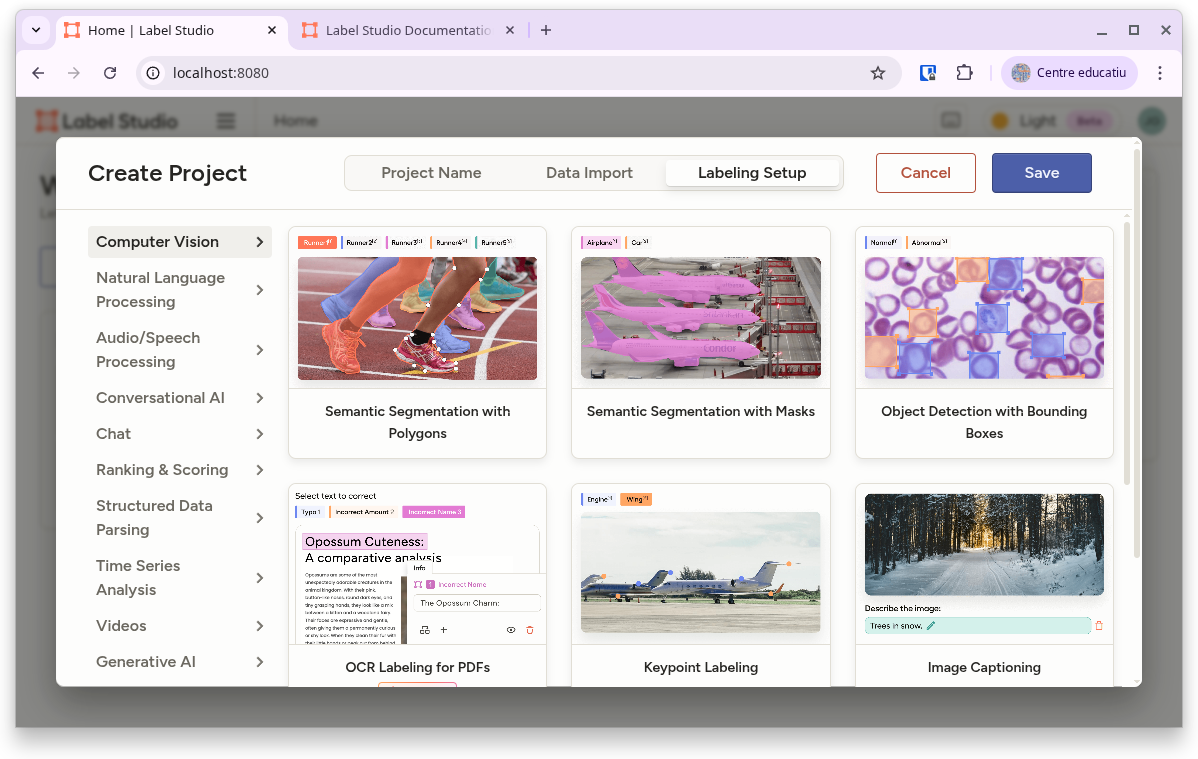
Task: Select the Object Detection with Bounding Boxes template
Action: coord(984,342)
